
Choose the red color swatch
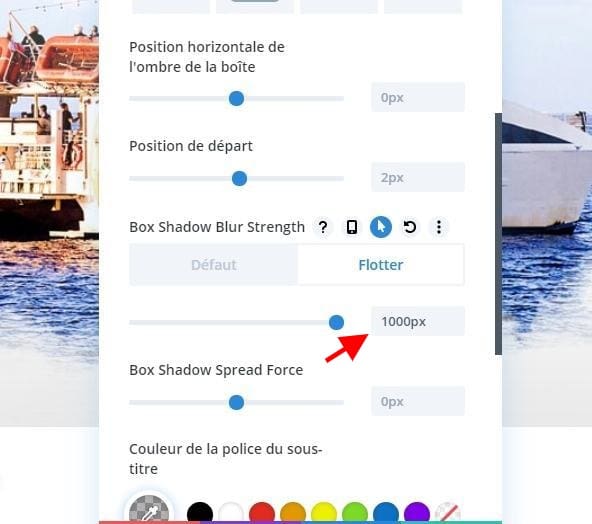pyautogui.click(x=262, y=513)
